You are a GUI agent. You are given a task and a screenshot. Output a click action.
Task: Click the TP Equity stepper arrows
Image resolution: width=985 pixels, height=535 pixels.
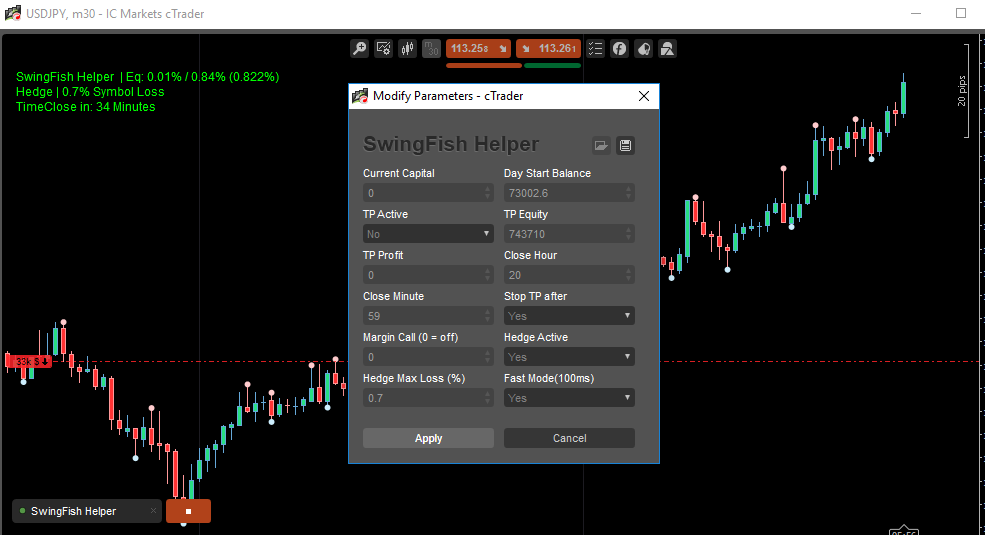pos(628,234)
